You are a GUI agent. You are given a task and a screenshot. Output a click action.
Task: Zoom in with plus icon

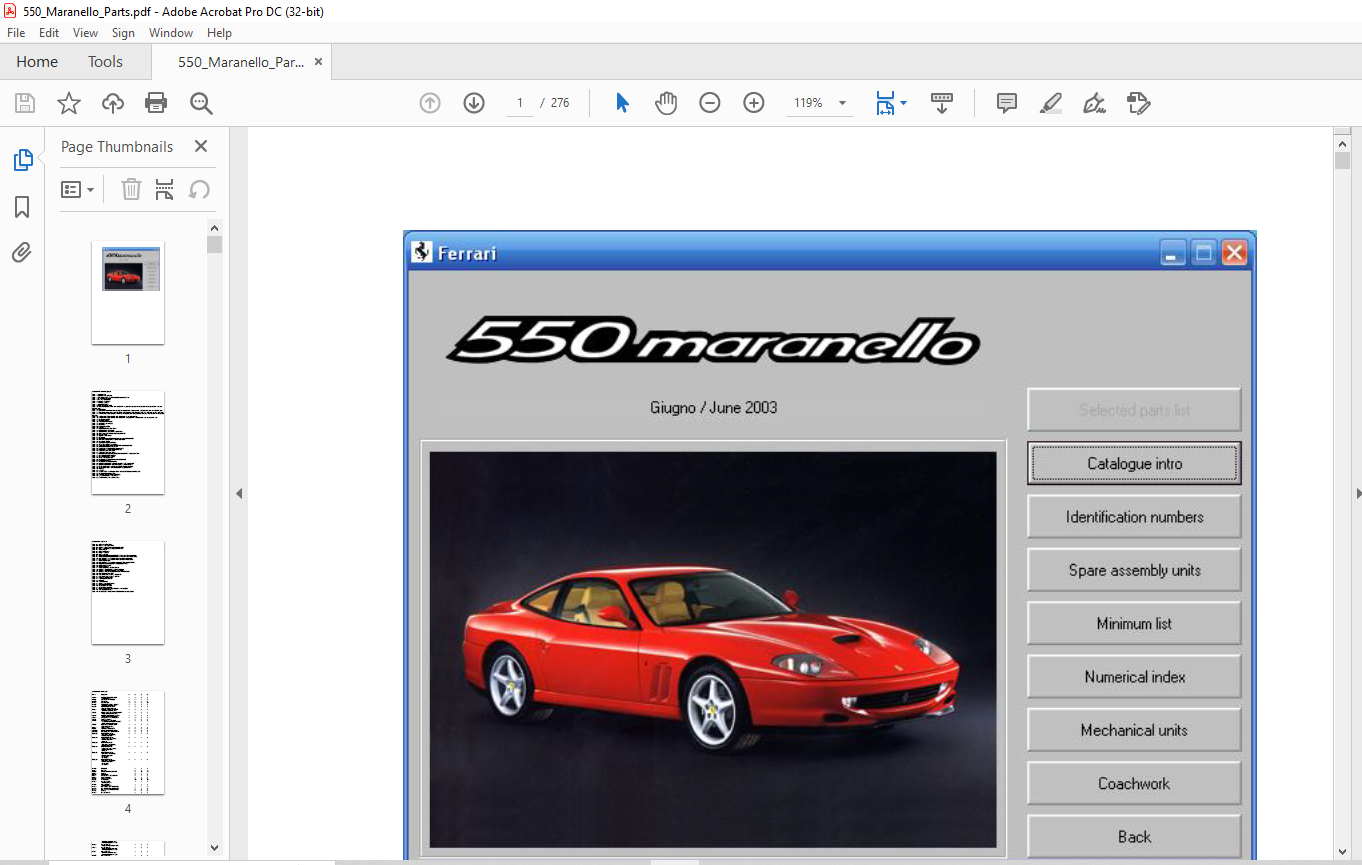(x=754, y=103)
